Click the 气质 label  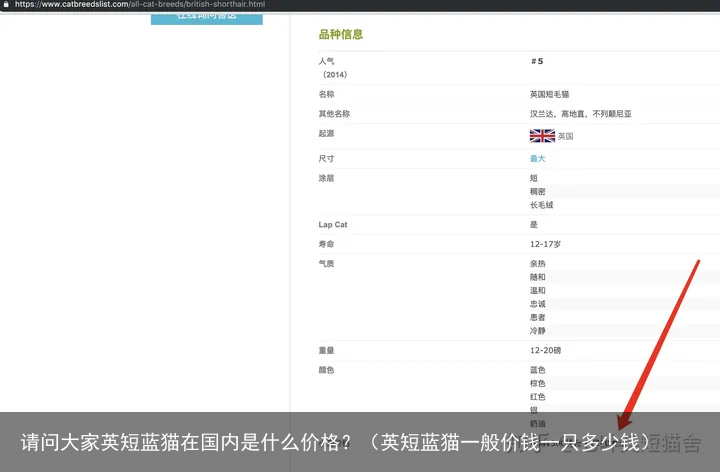click(326, 264)
